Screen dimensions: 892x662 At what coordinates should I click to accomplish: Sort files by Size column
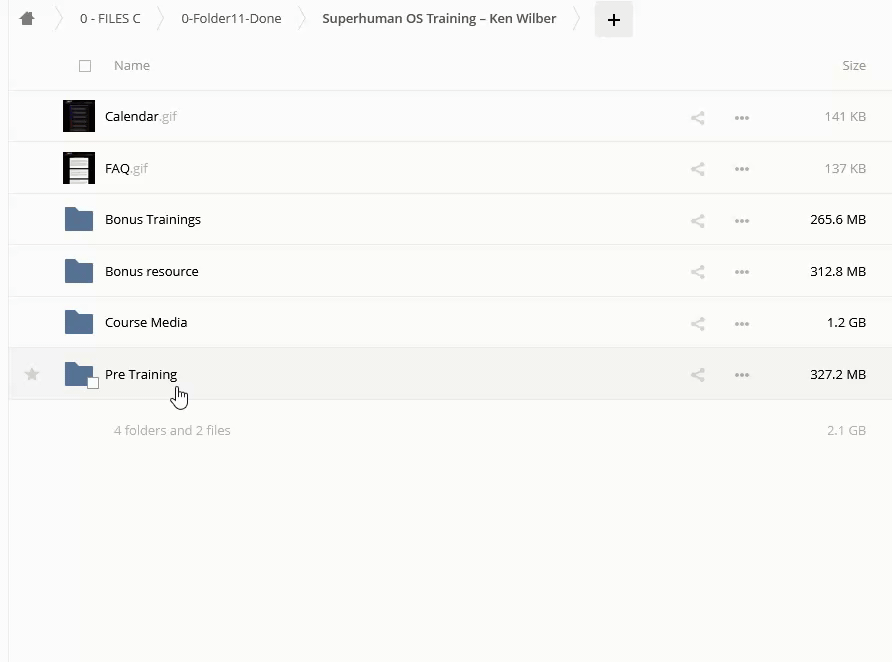pyautogui.click(x=853, y=66)
